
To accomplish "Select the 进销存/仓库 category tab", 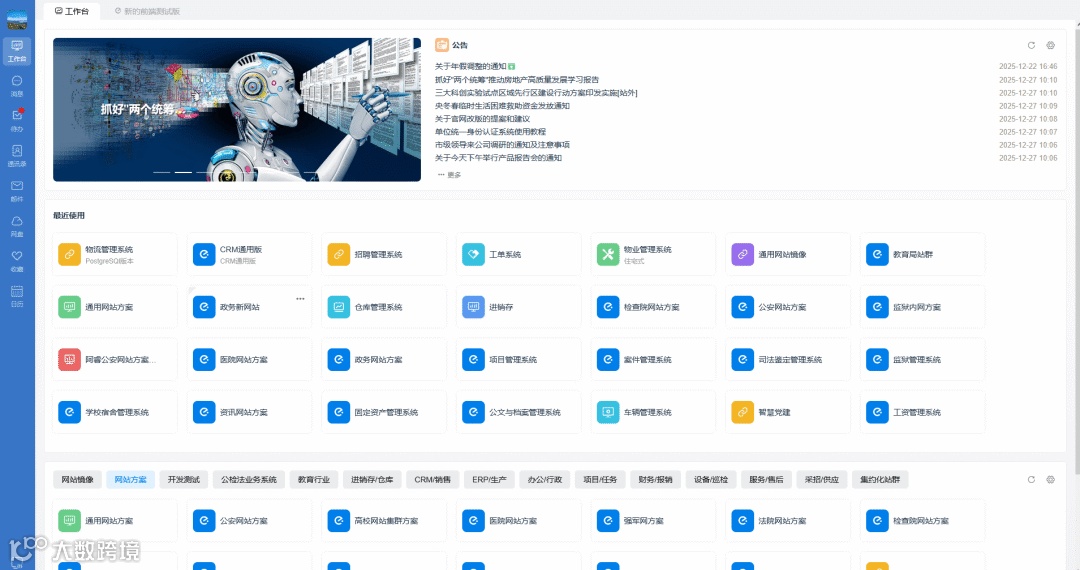I will tap(372, 480).
